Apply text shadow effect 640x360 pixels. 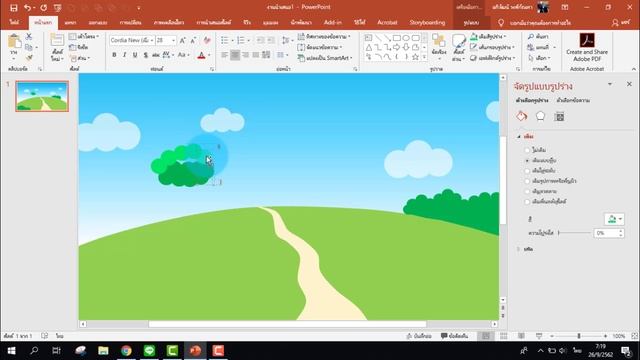[x=145, y=55]
